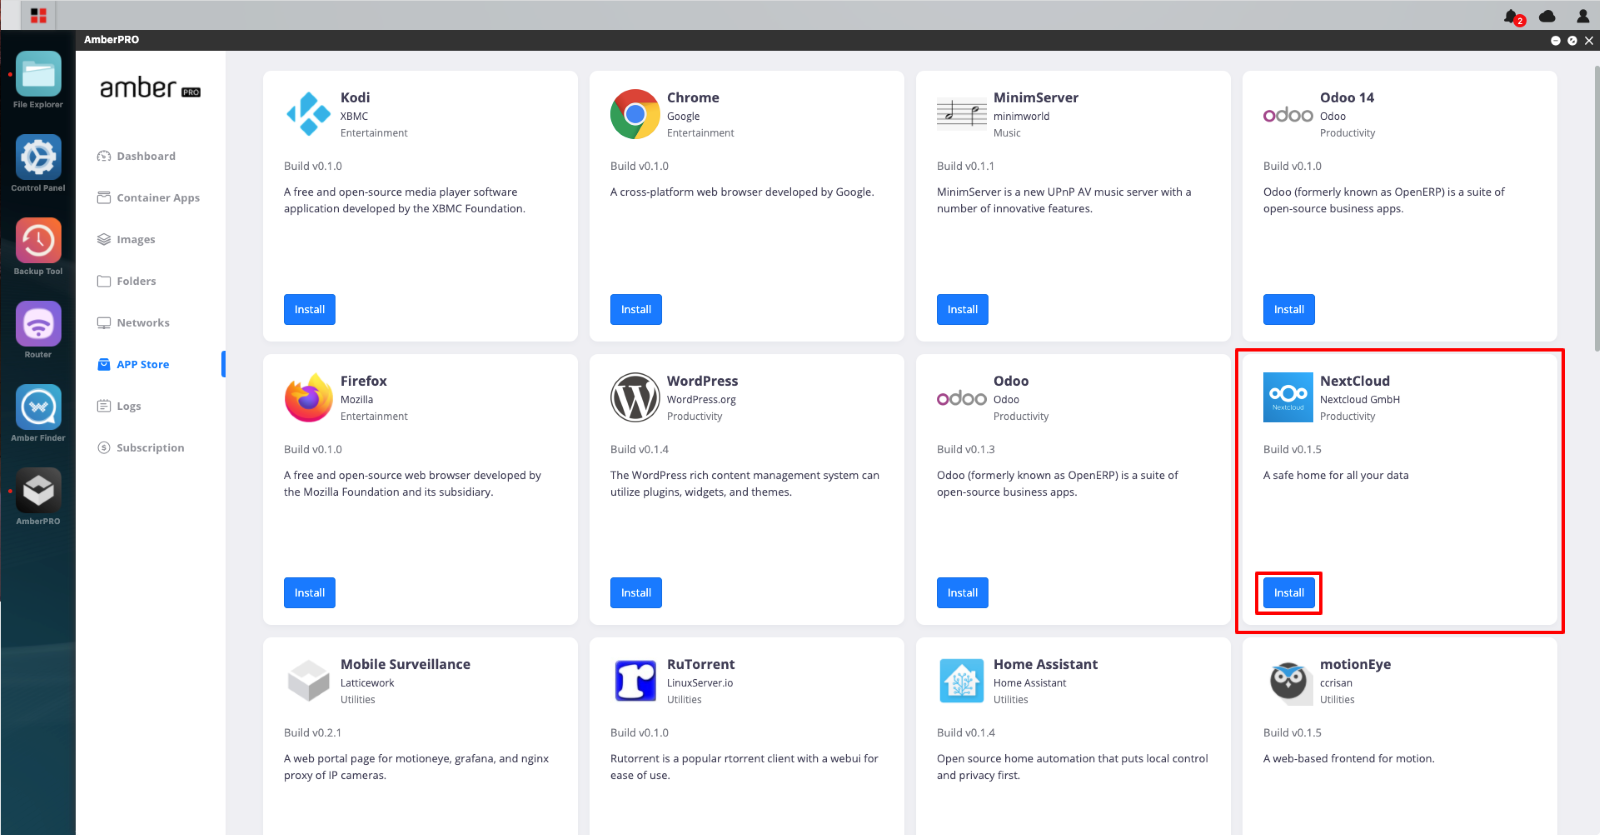1600x835 pixels.
Task: Click the RuTorrent title text
Action: 701,665
